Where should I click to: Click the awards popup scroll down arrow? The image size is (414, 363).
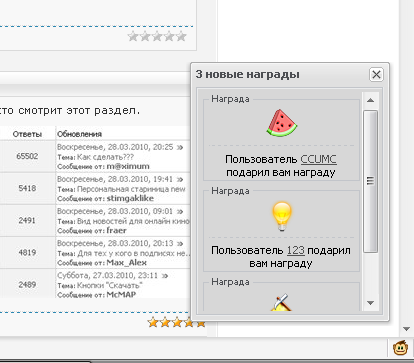[370, 303]
